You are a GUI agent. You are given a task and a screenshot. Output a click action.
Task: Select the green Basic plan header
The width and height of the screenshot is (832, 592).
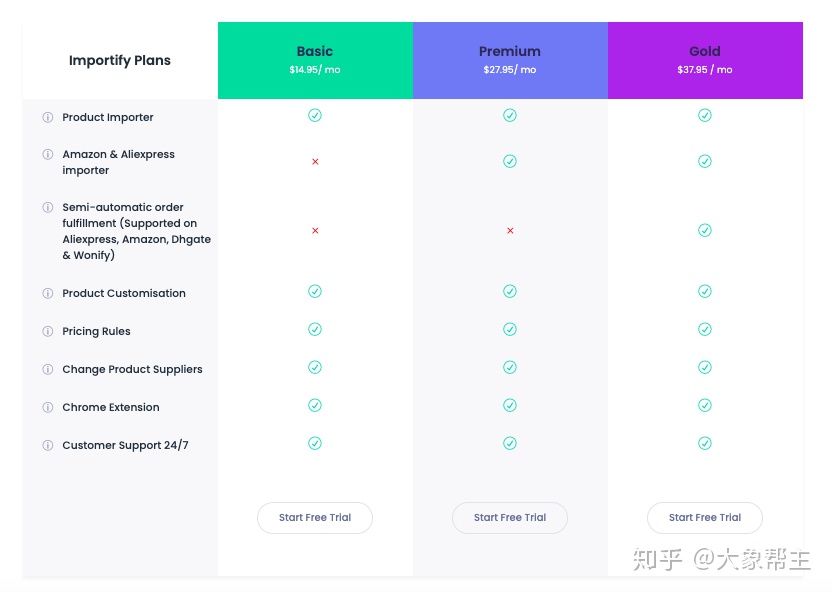point(315,60)
